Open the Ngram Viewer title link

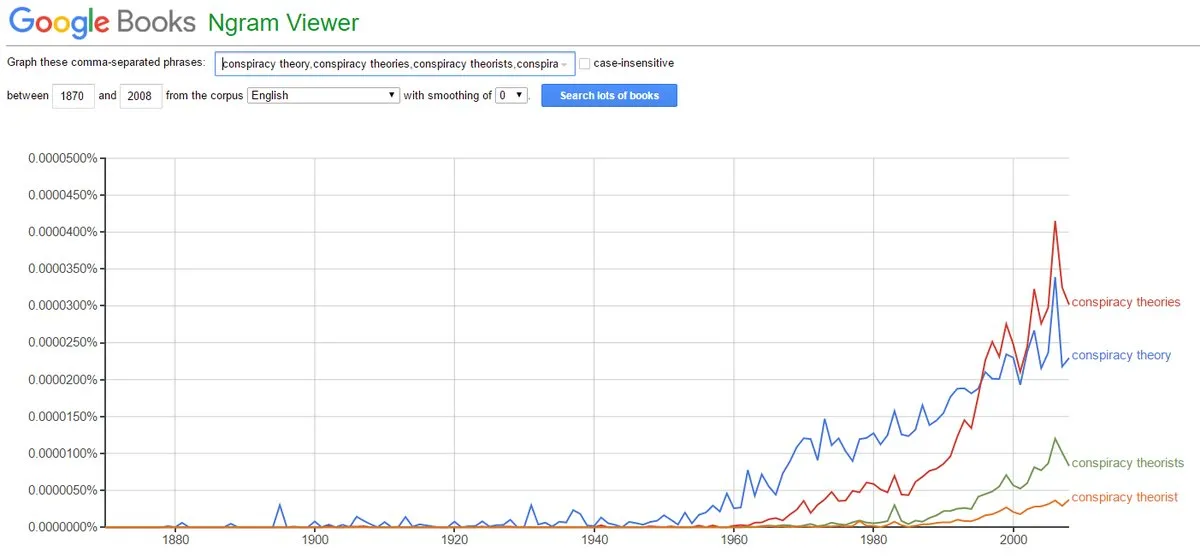(x=283, y=22)
